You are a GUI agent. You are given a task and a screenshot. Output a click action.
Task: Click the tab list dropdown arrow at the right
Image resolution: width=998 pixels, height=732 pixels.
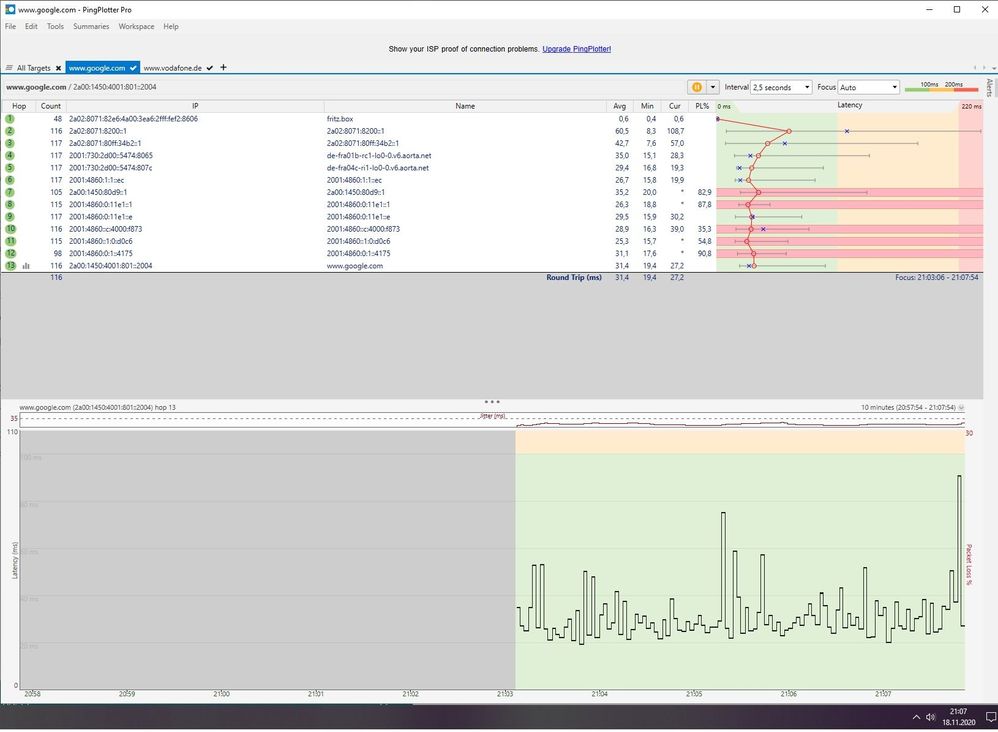pyautogui.click(x=993, y=67)
